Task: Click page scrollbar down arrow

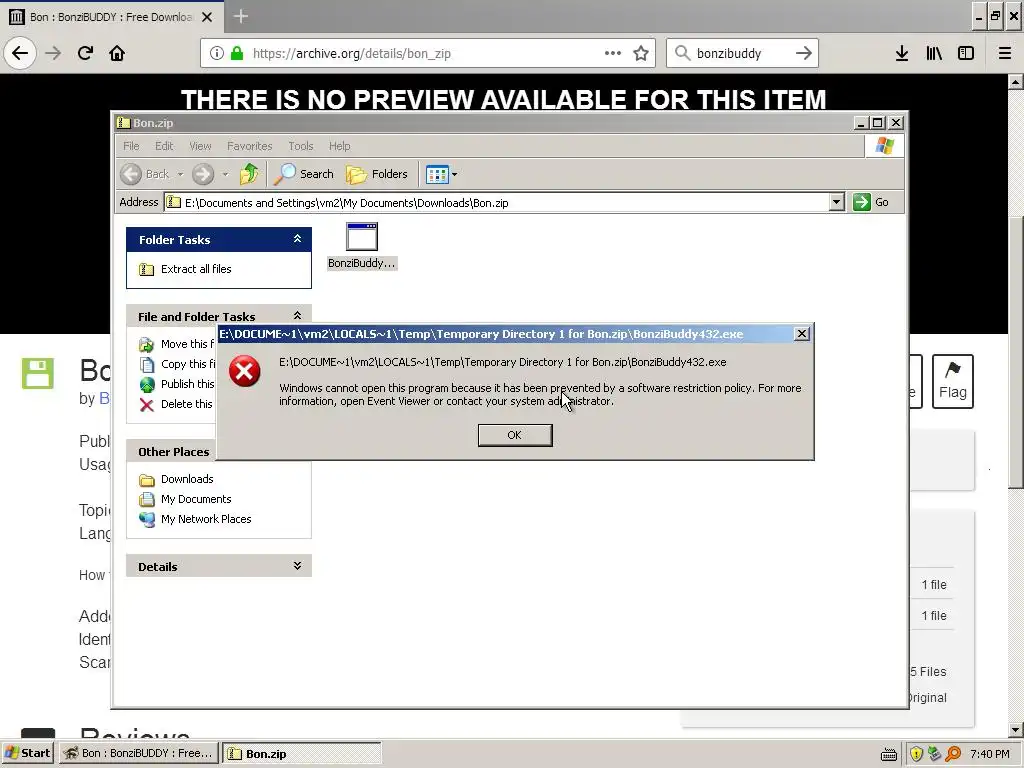Action: click(1015, 730)
